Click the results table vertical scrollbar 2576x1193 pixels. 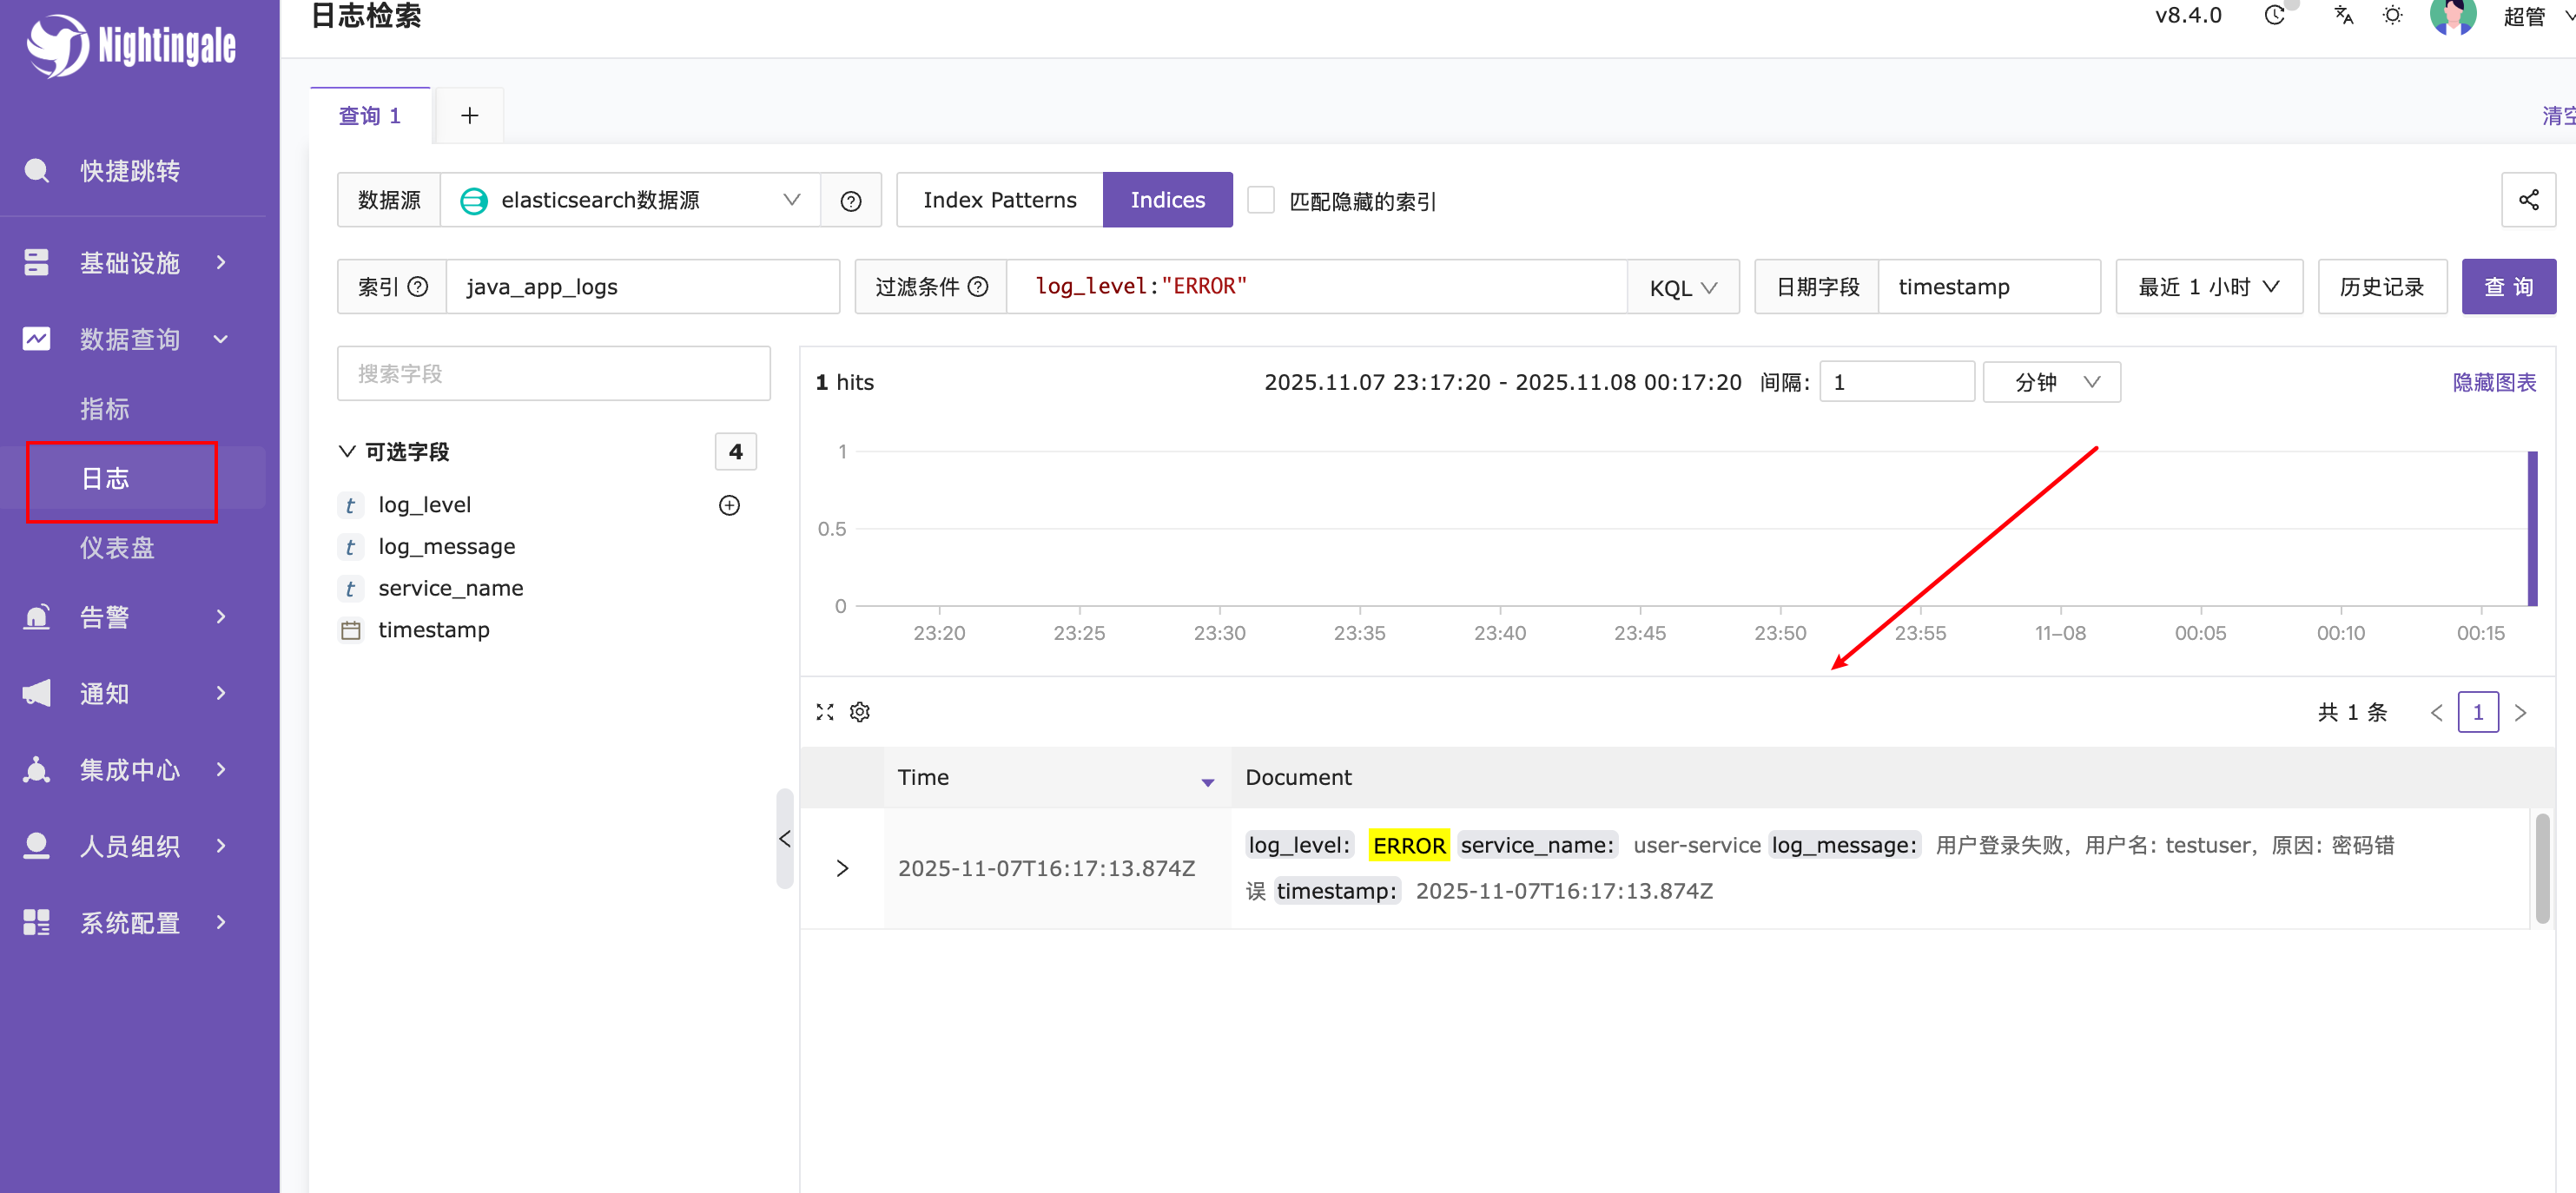[2541, 868]
